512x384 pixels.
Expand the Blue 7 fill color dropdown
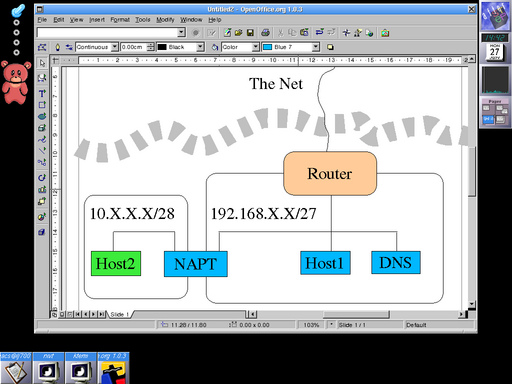pyautogui.click(x=316, y=47)
